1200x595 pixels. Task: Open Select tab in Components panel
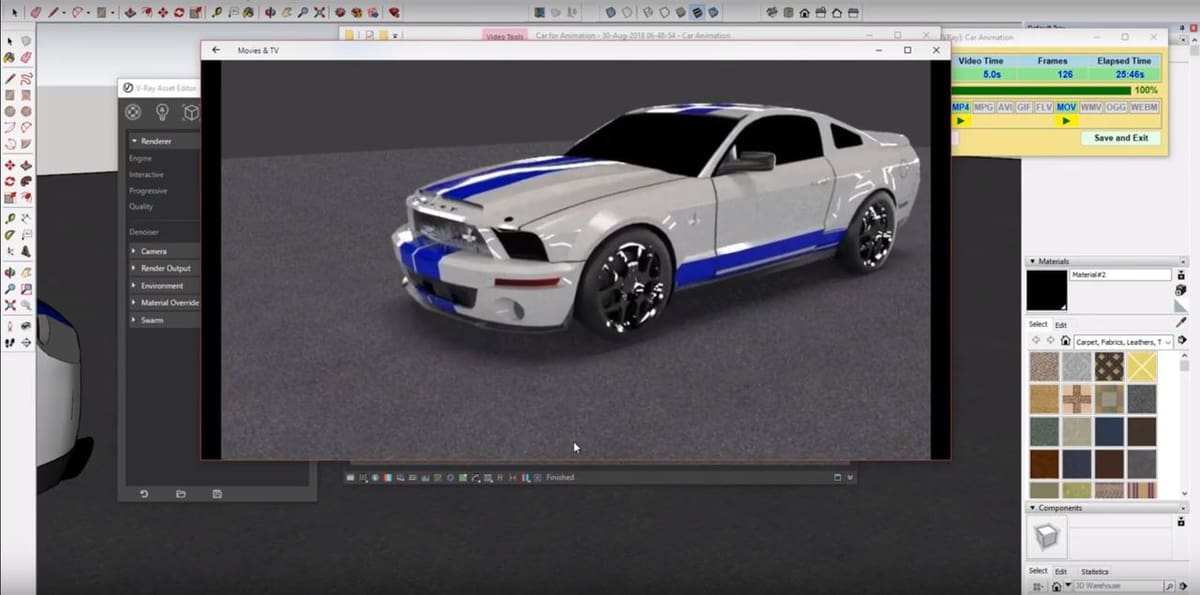pos(1038,571)
